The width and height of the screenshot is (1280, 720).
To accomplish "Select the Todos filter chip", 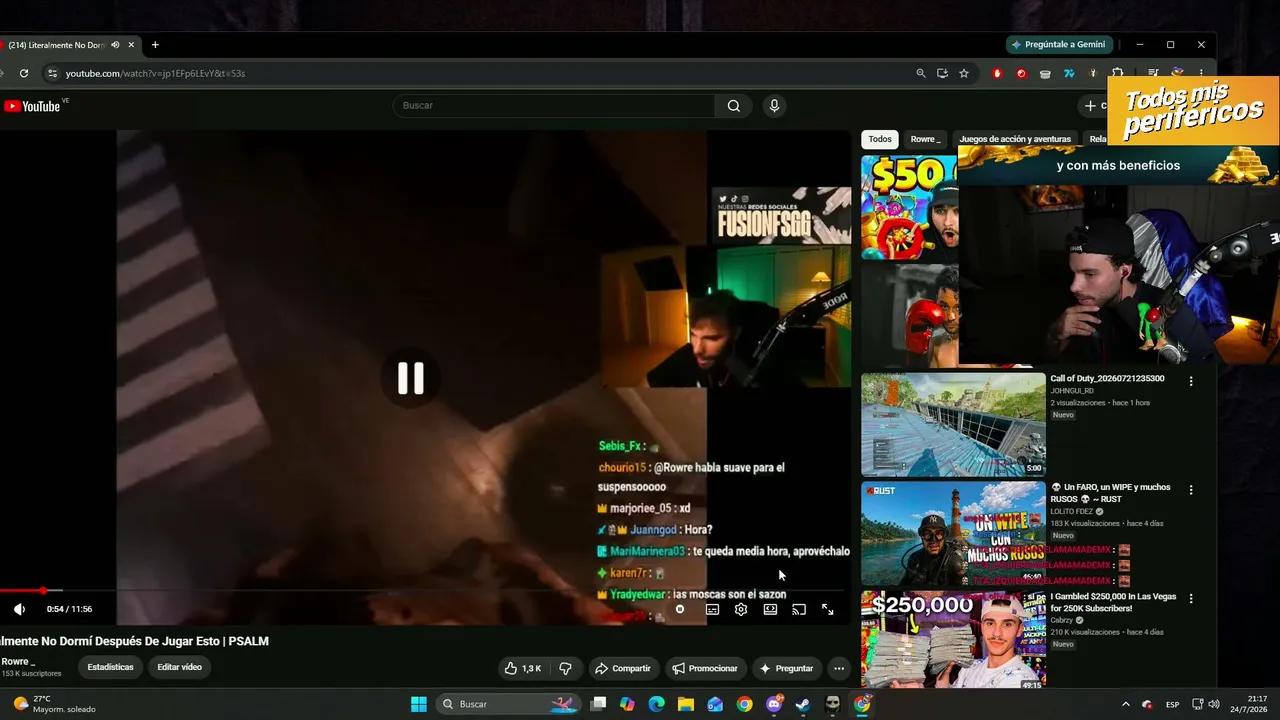I will tap(880, 139).
